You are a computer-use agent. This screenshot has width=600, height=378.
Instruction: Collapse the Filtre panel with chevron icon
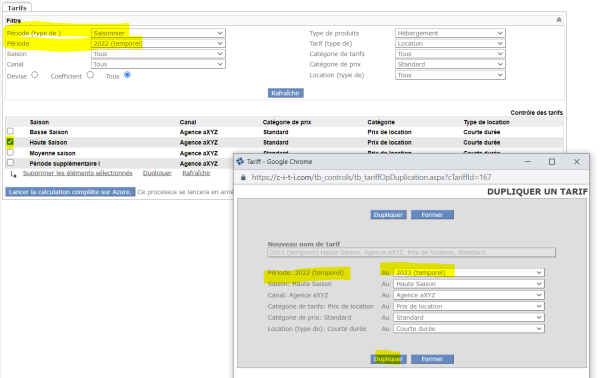559,20
